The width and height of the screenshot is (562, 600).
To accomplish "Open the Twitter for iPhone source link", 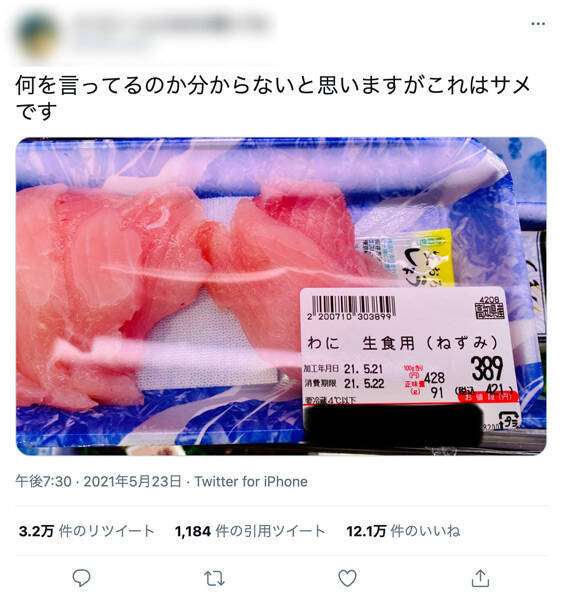I will 251,481.
